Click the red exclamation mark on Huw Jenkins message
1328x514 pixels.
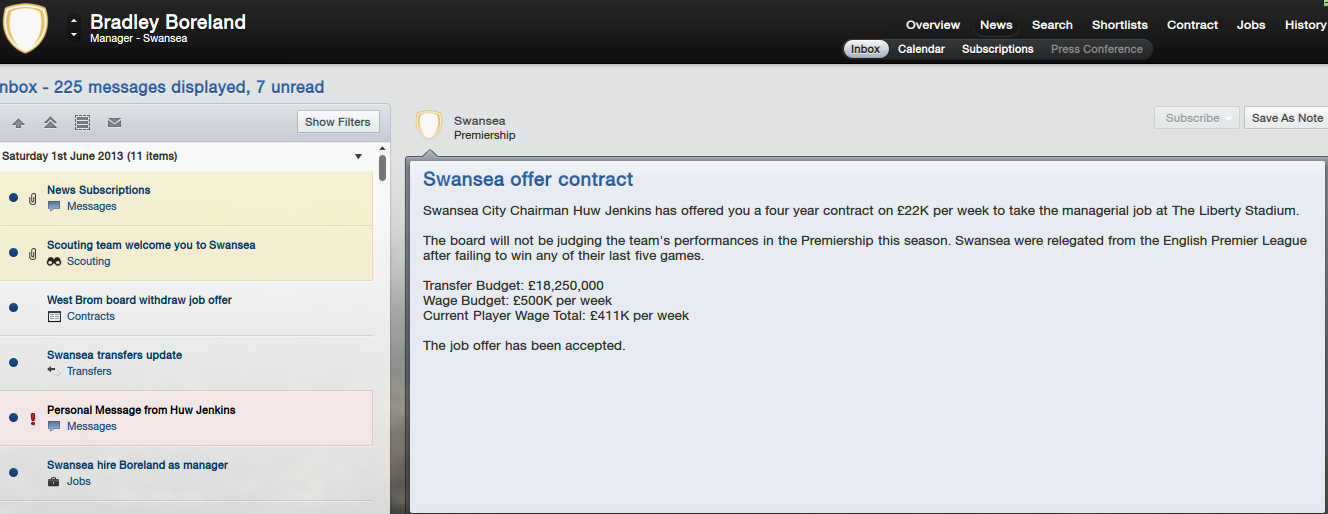pyautogui.click(x=32, y=418)
